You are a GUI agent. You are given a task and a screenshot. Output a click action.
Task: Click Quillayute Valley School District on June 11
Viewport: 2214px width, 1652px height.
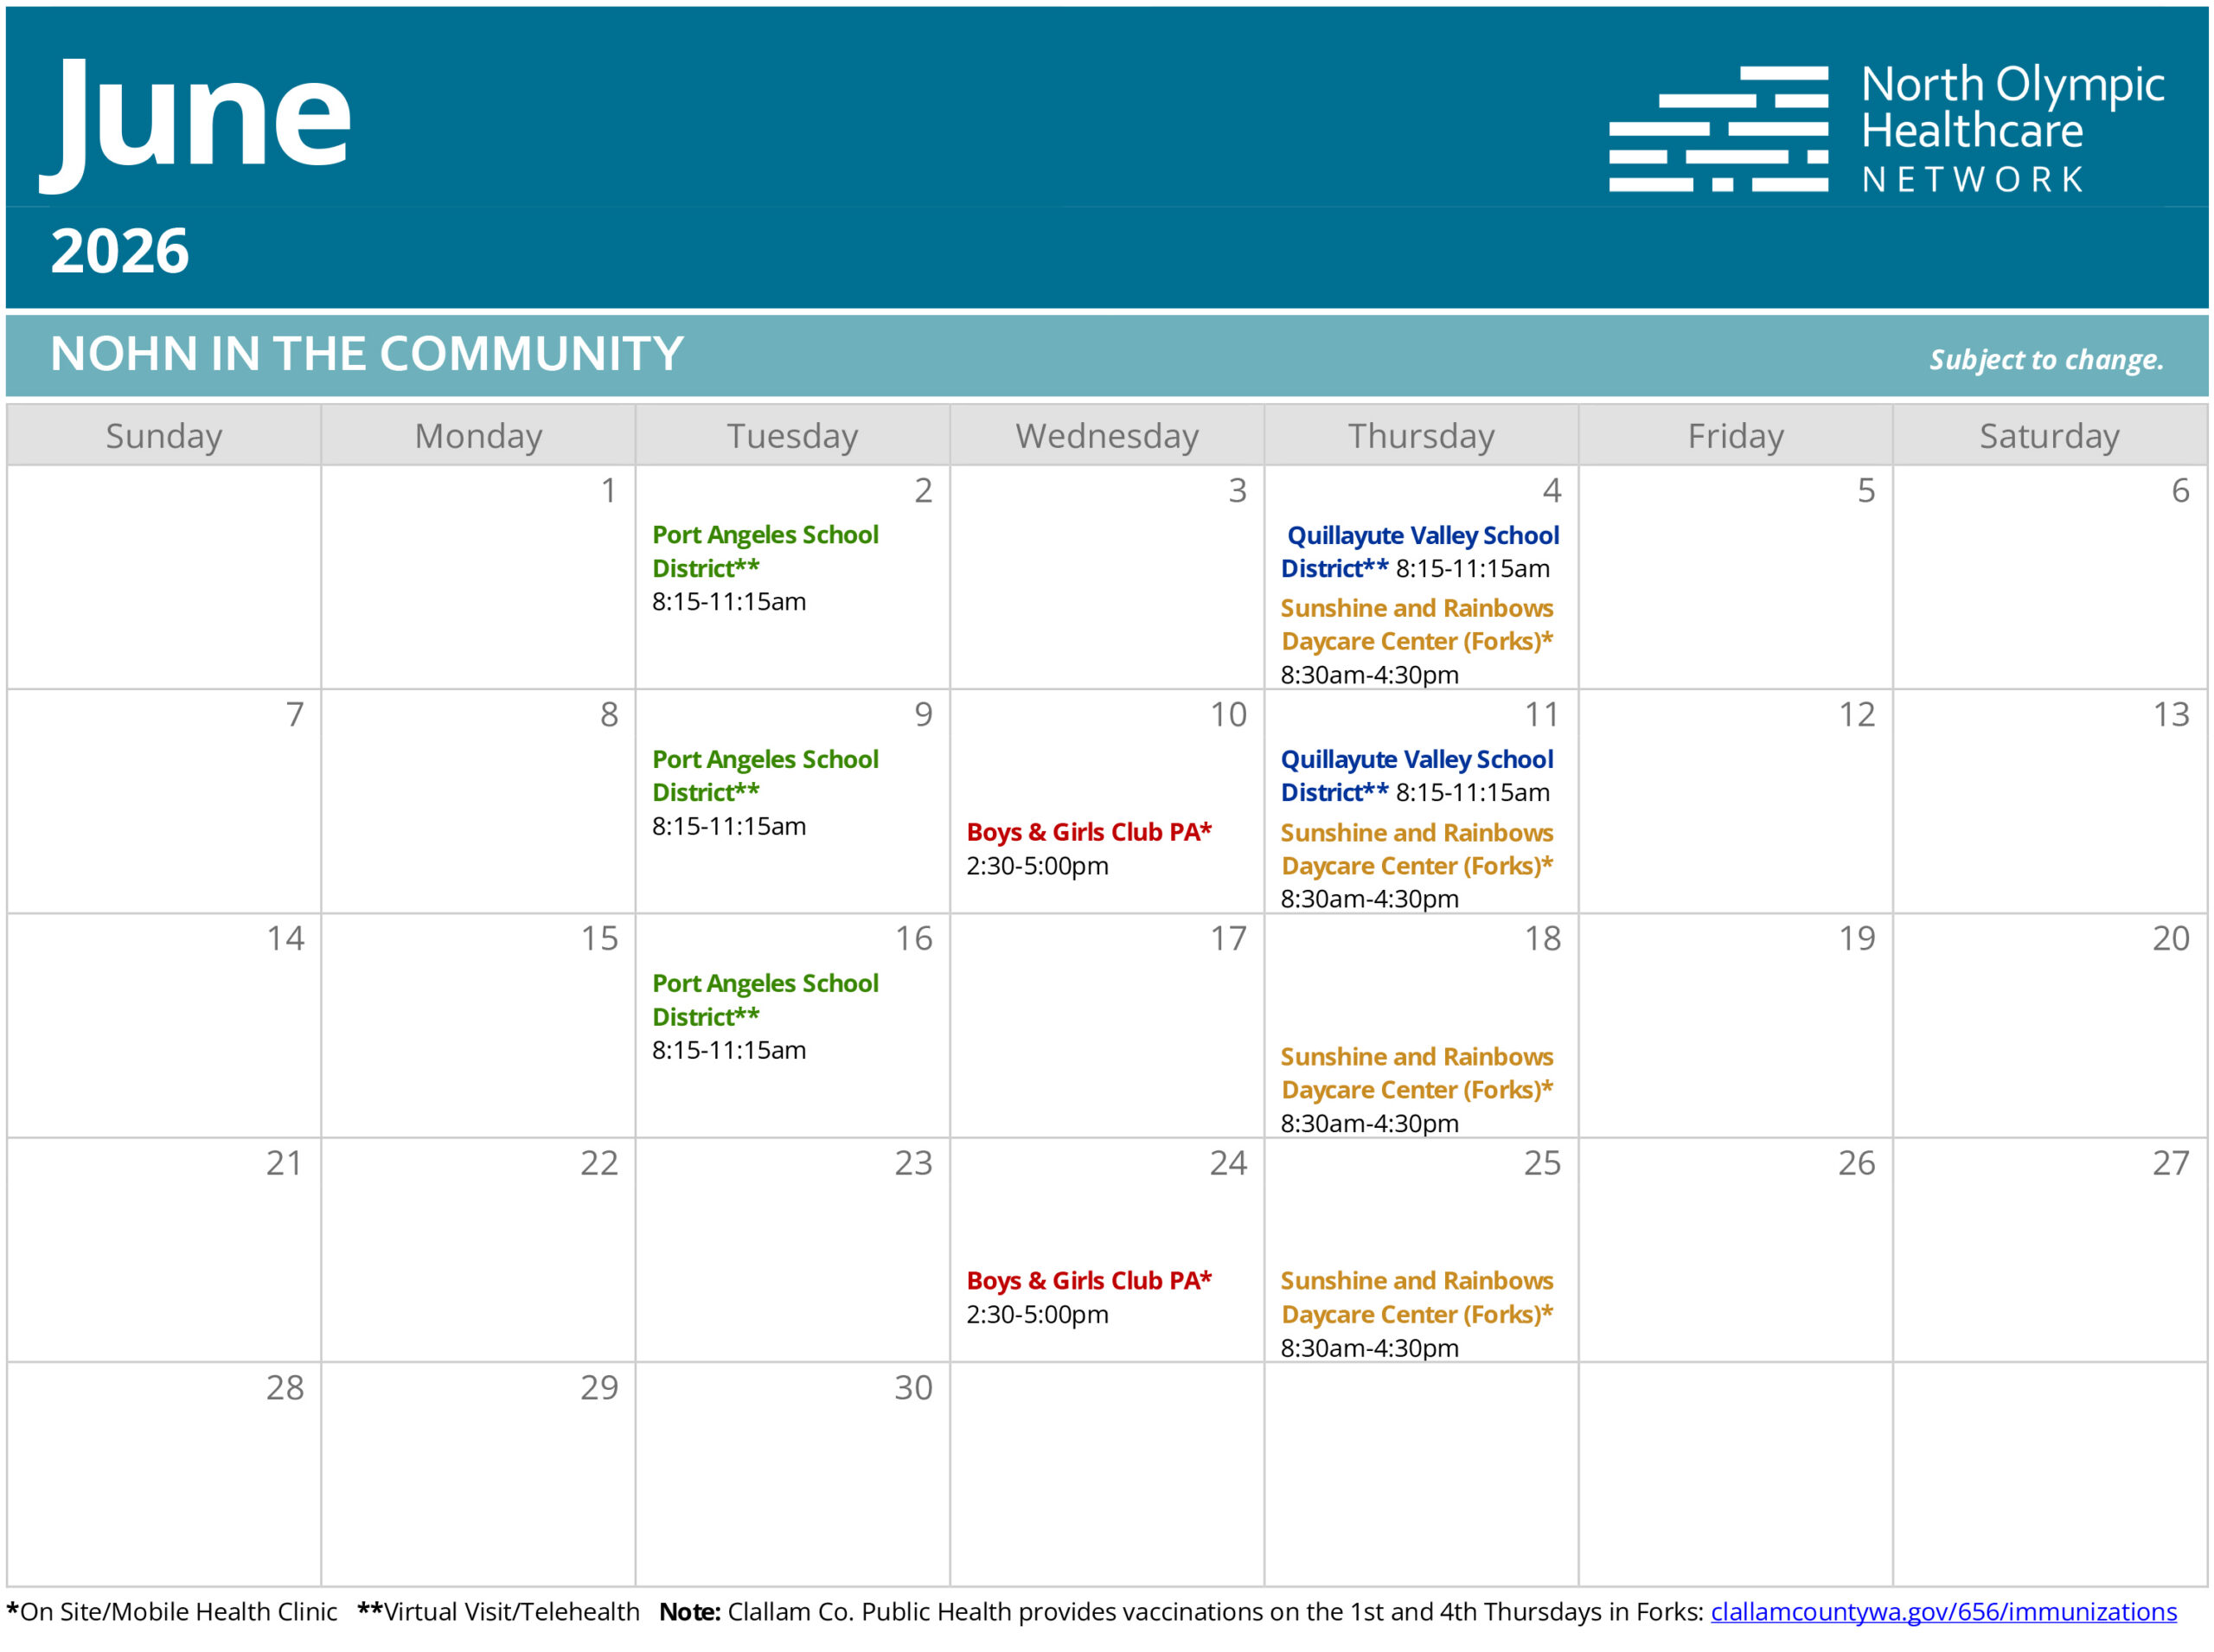pyautogui.click(x=1417, y=775)
